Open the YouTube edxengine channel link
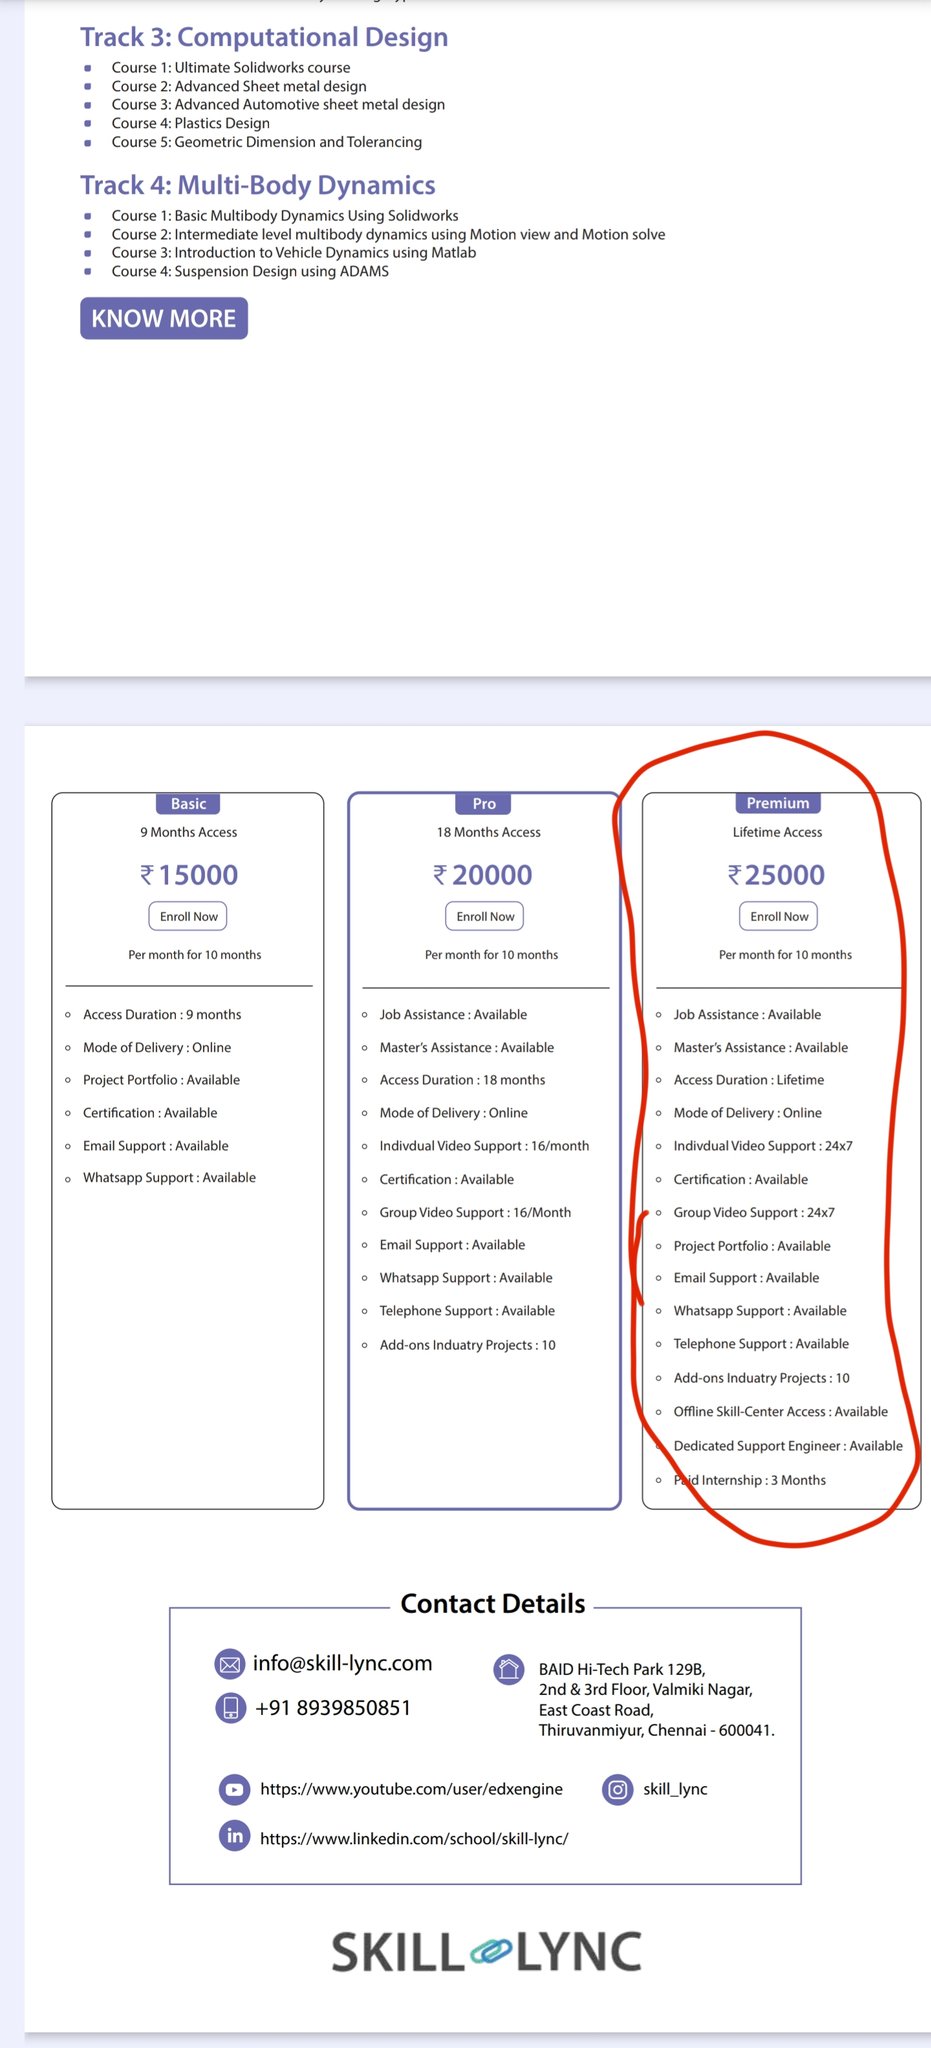 pyautogui.click(x=411, y=1789)
